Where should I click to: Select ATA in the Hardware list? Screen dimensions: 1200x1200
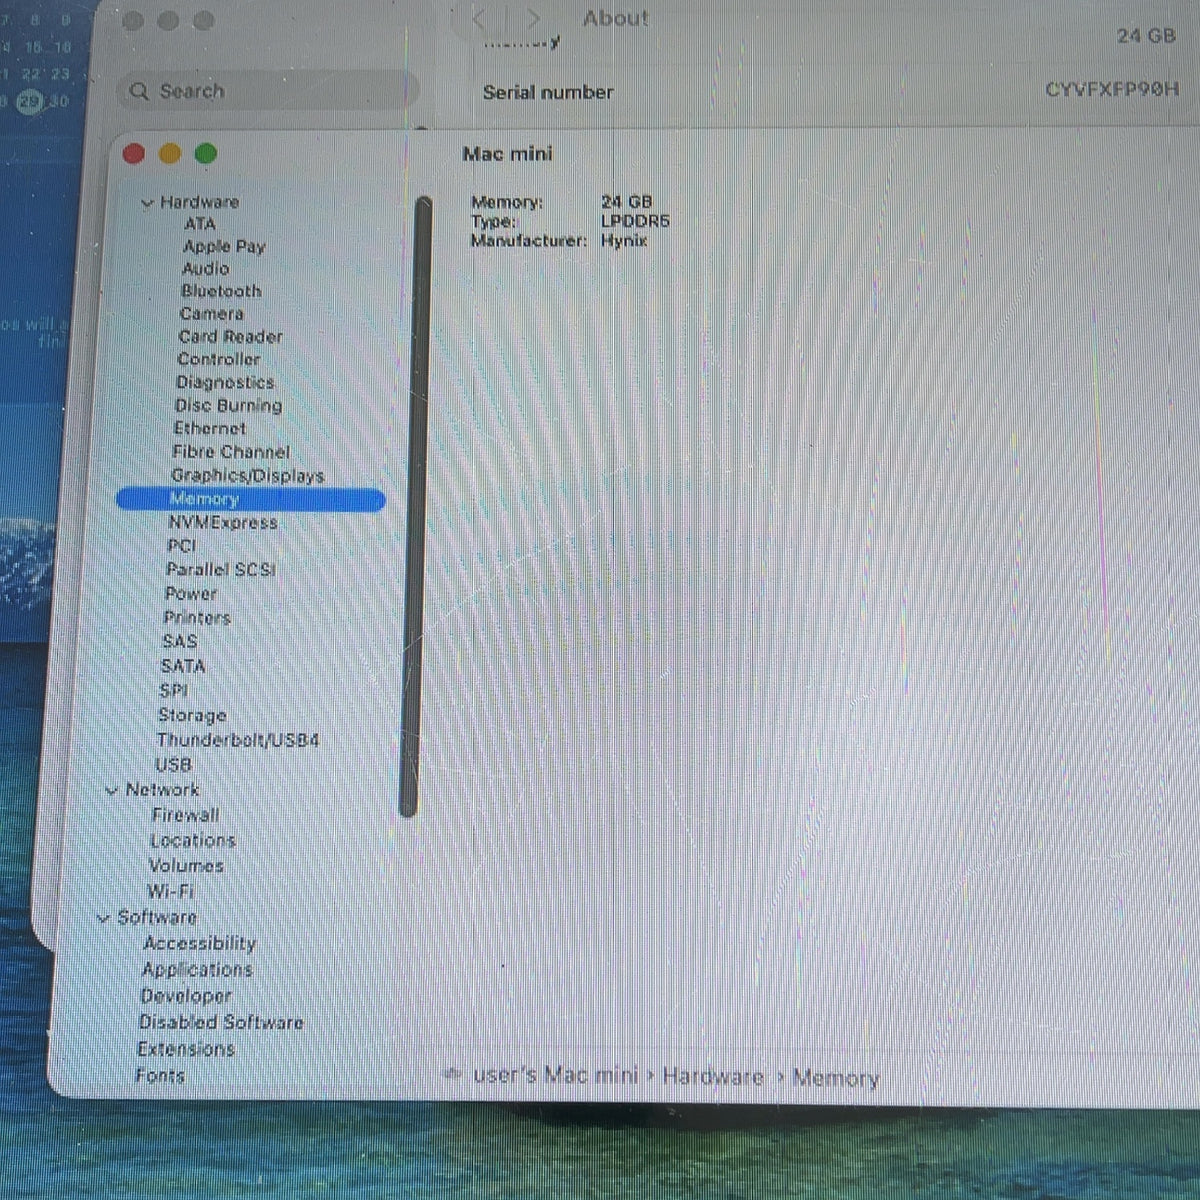tap(200, 224)
